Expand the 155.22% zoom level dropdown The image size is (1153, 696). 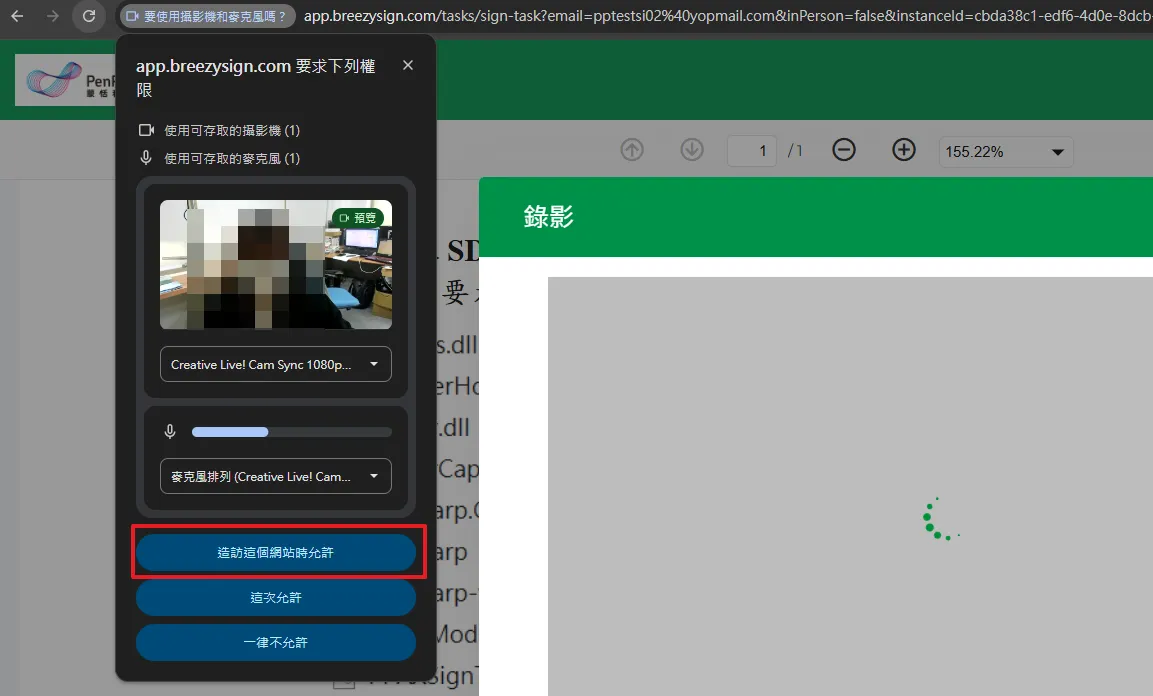1005,152
